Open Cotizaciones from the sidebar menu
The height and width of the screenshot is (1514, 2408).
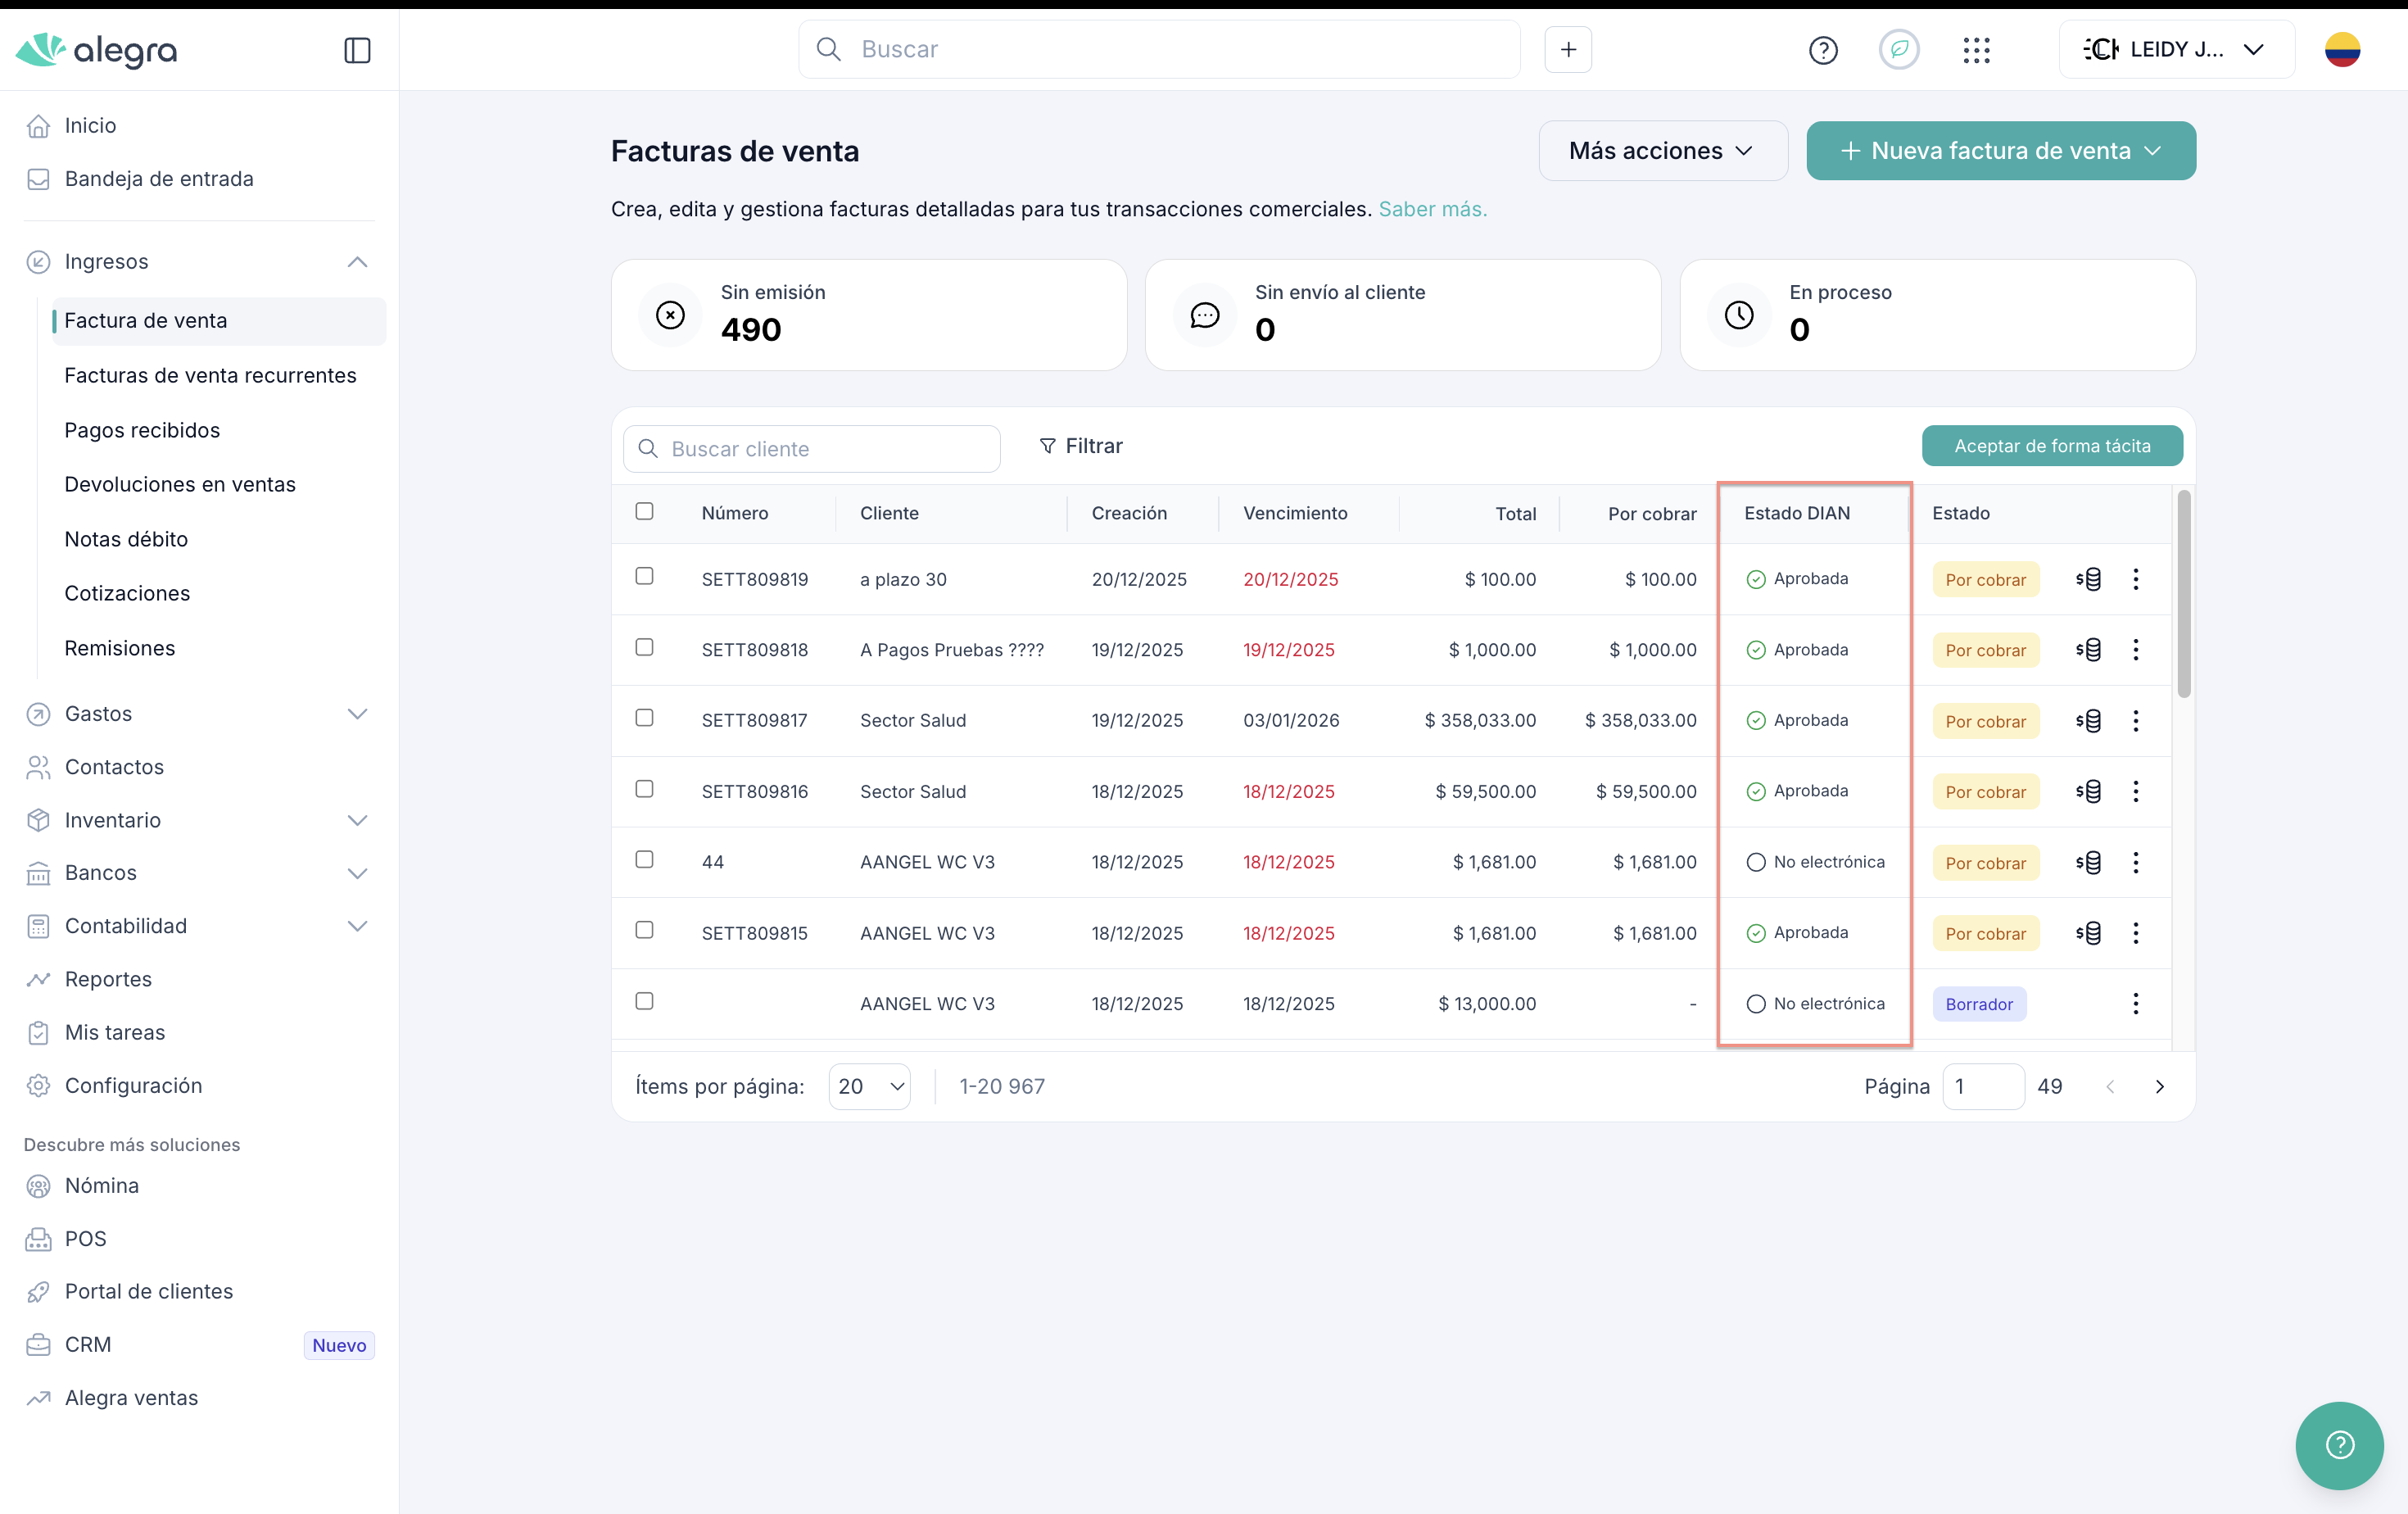(127, 593)
